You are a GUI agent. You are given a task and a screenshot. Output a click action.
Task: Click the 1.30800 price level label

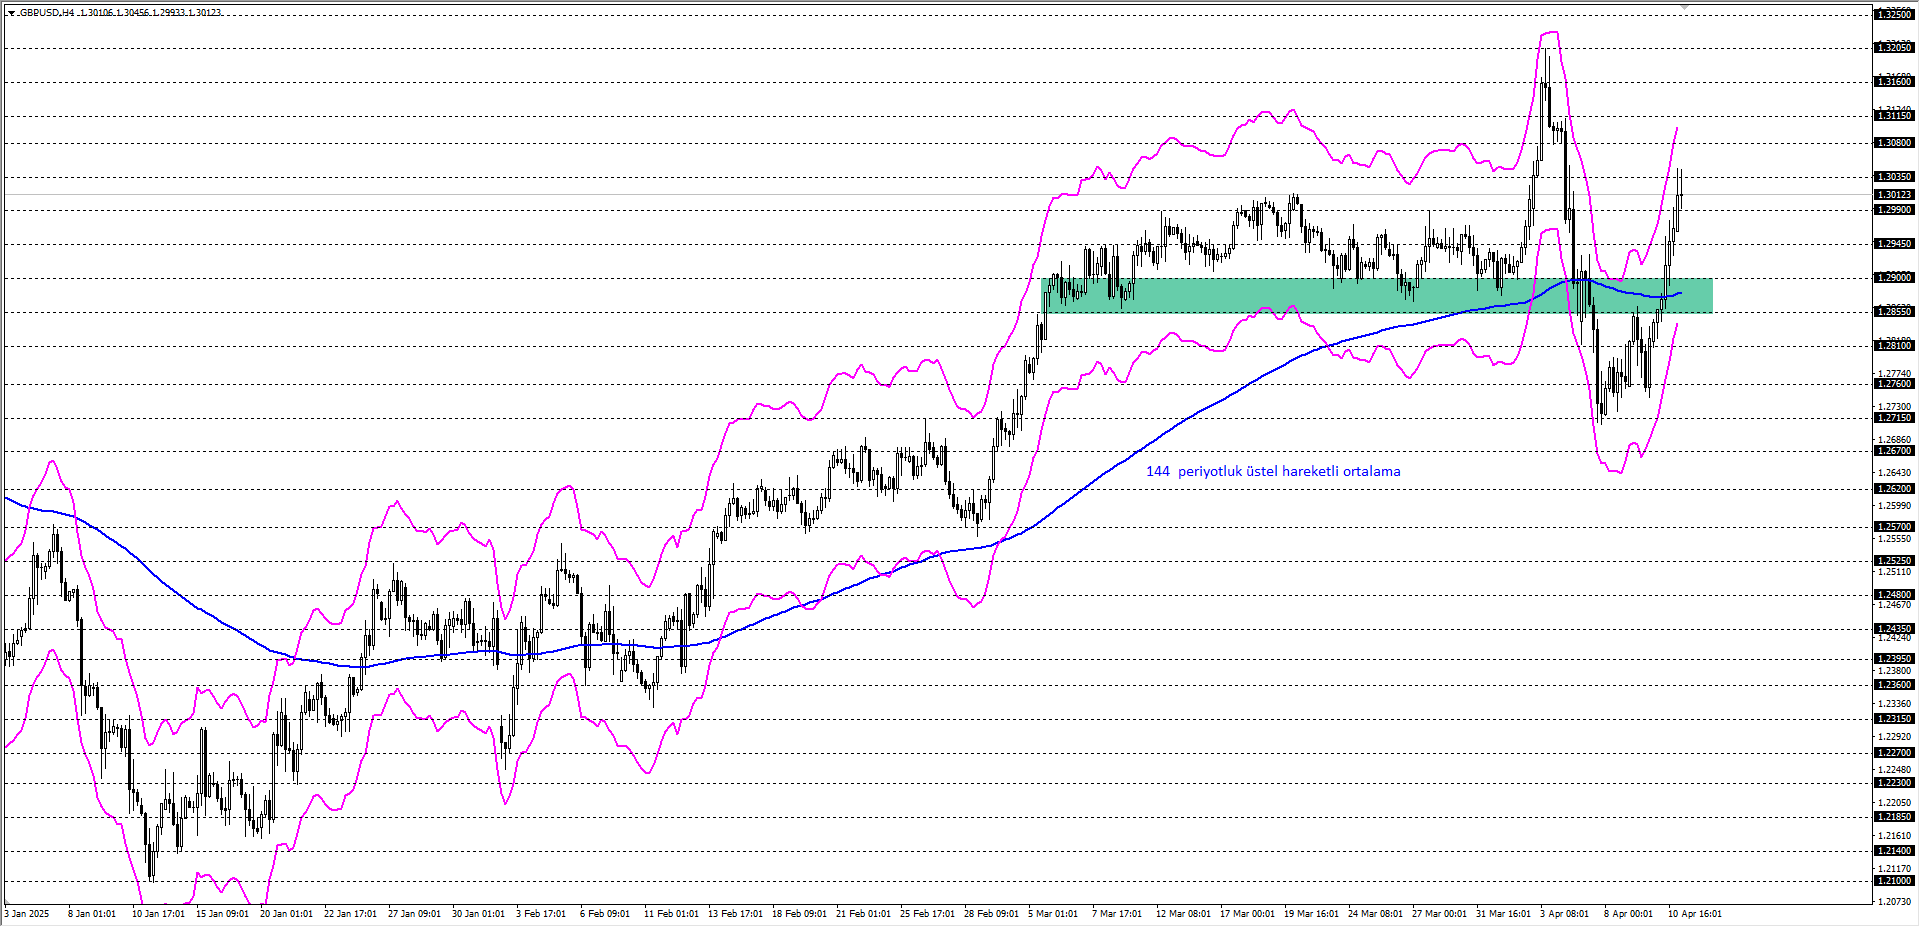[1894, 143]
